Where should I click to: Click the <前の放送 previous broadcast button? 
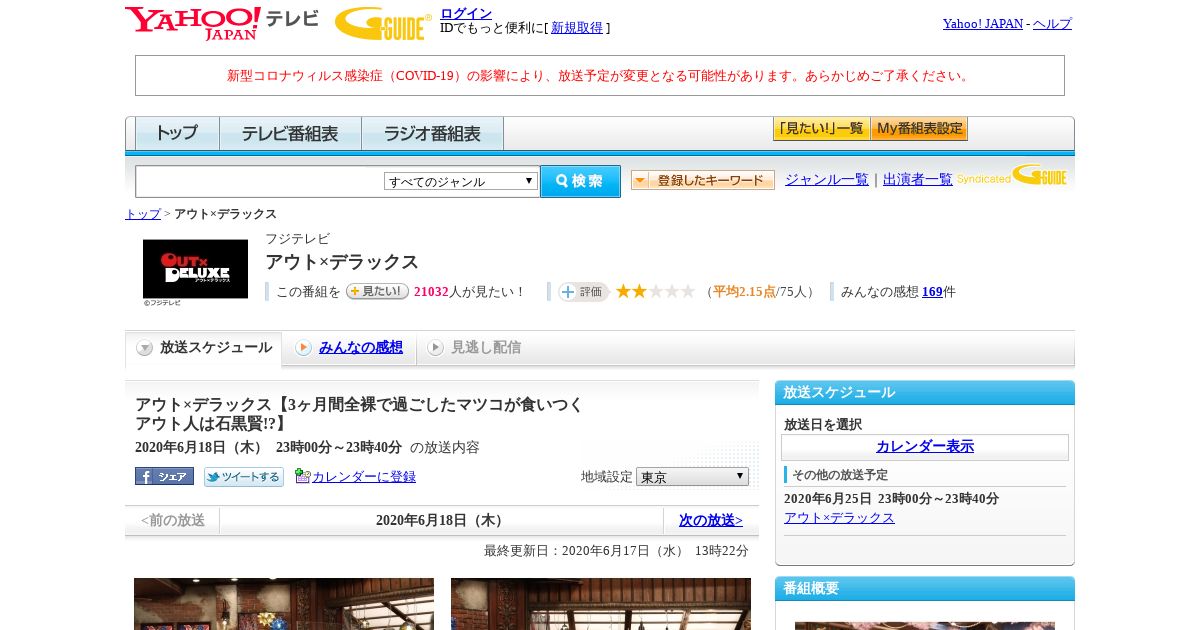tap(173, 520)
